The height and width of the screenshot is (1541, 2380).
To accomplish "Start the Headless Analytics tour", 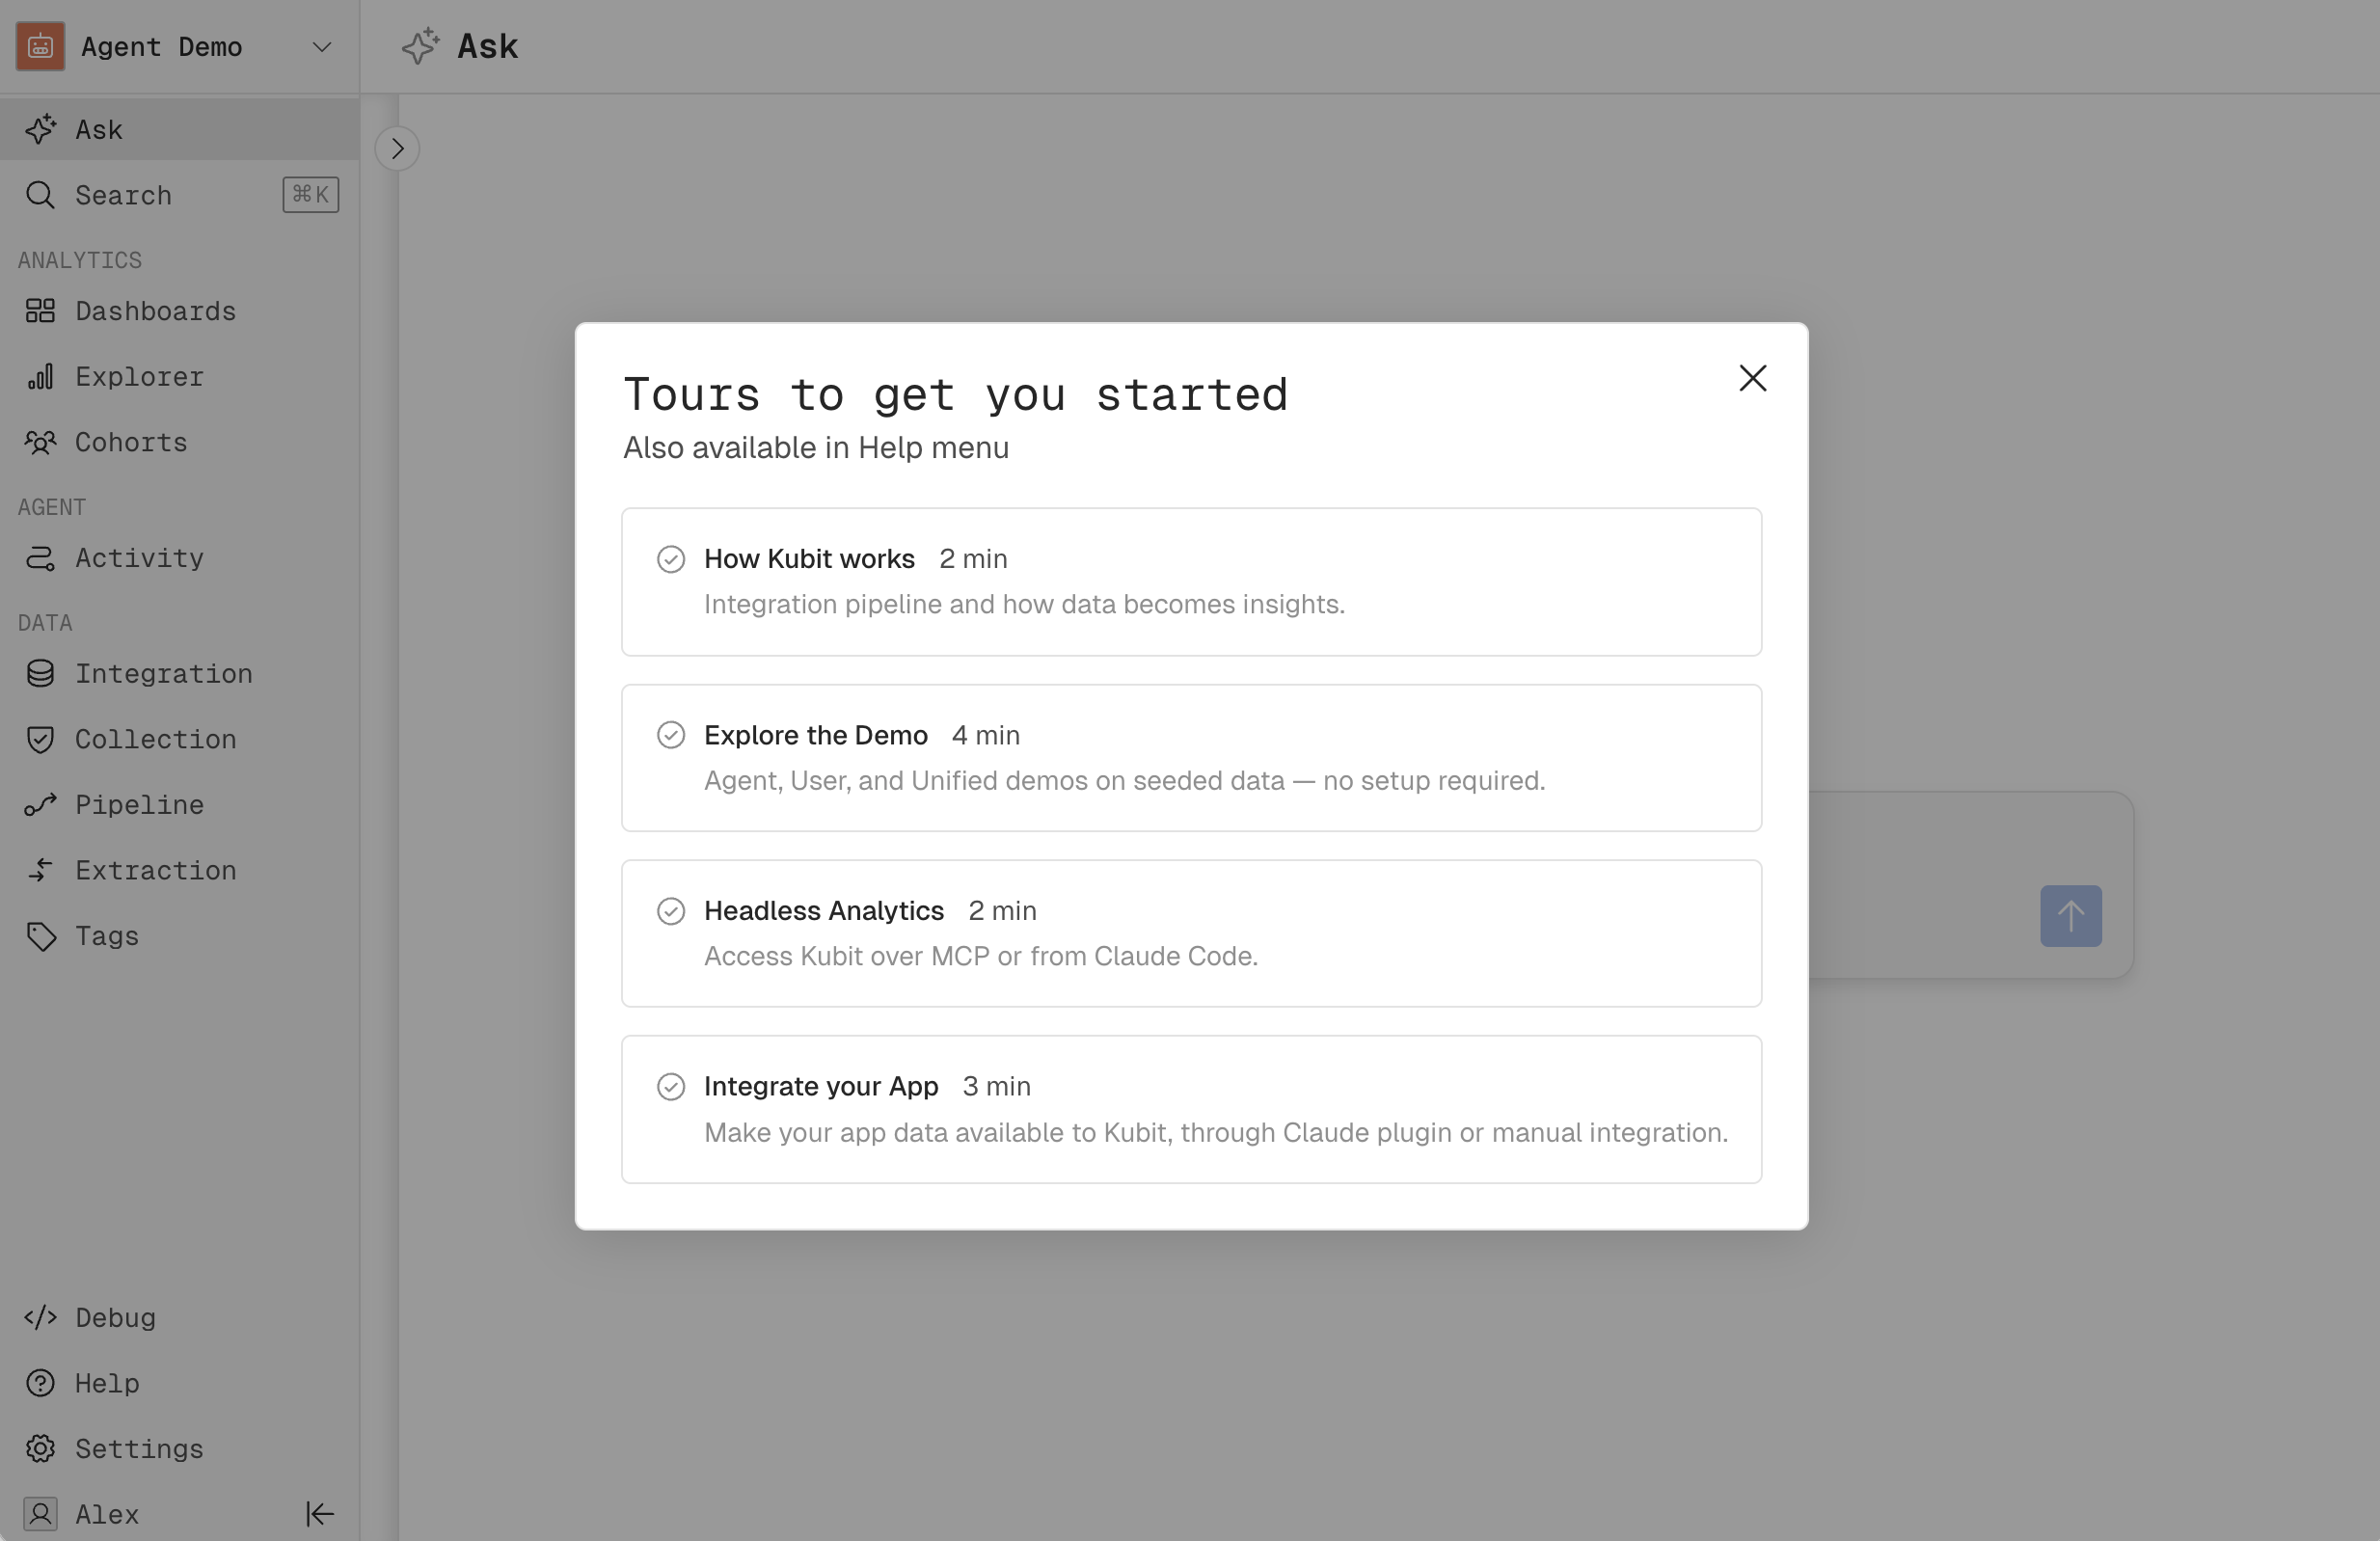I will (1191, 933).
